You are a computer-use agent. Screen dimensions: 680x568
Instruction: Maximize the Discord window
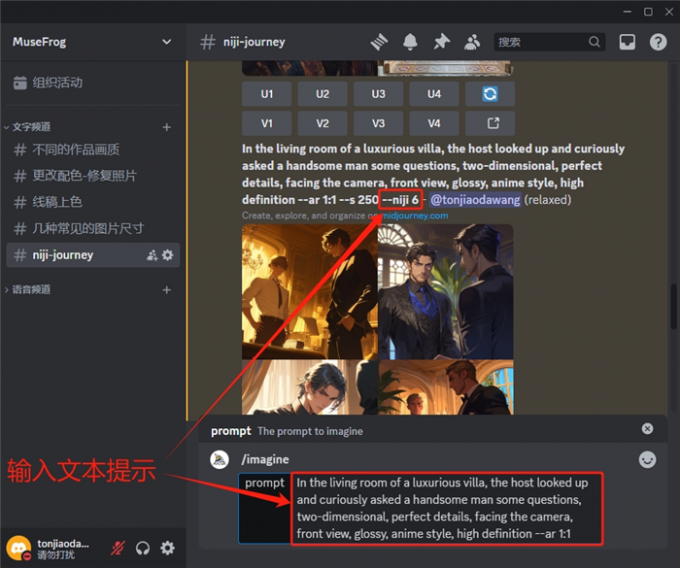click(648, 12)
